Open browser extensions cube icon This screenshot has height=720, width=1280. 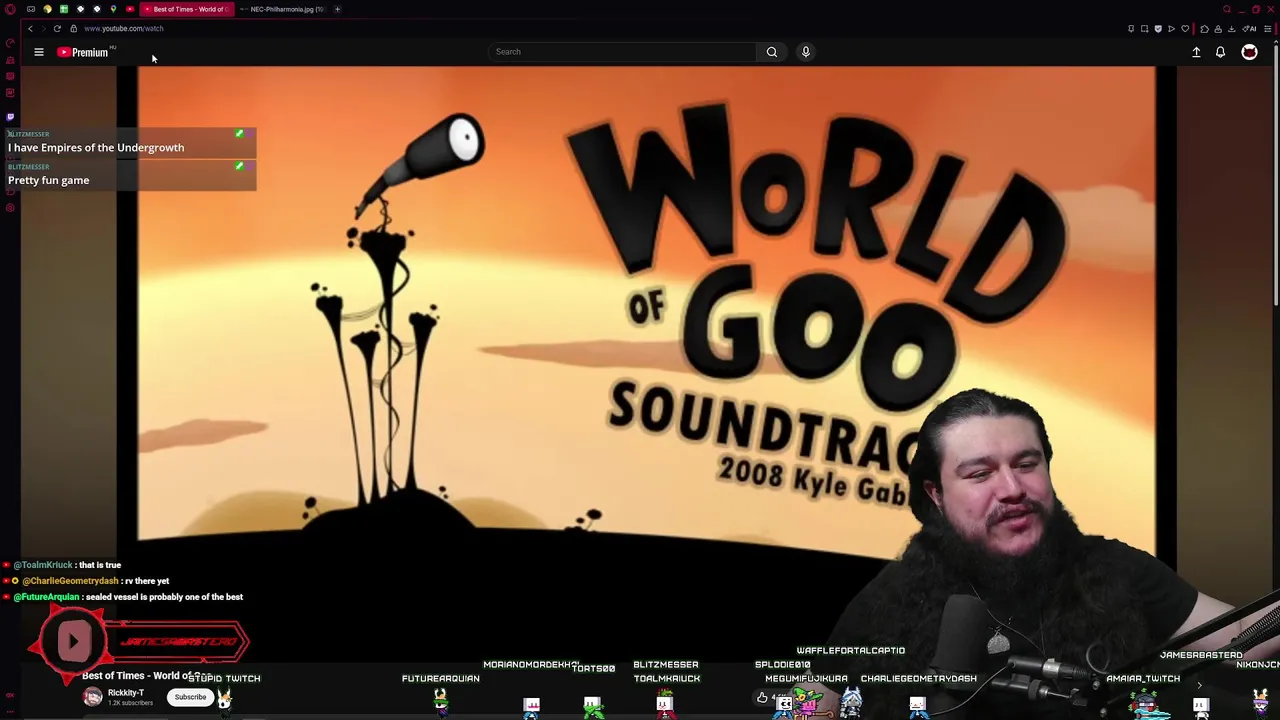pos(1204,29)
